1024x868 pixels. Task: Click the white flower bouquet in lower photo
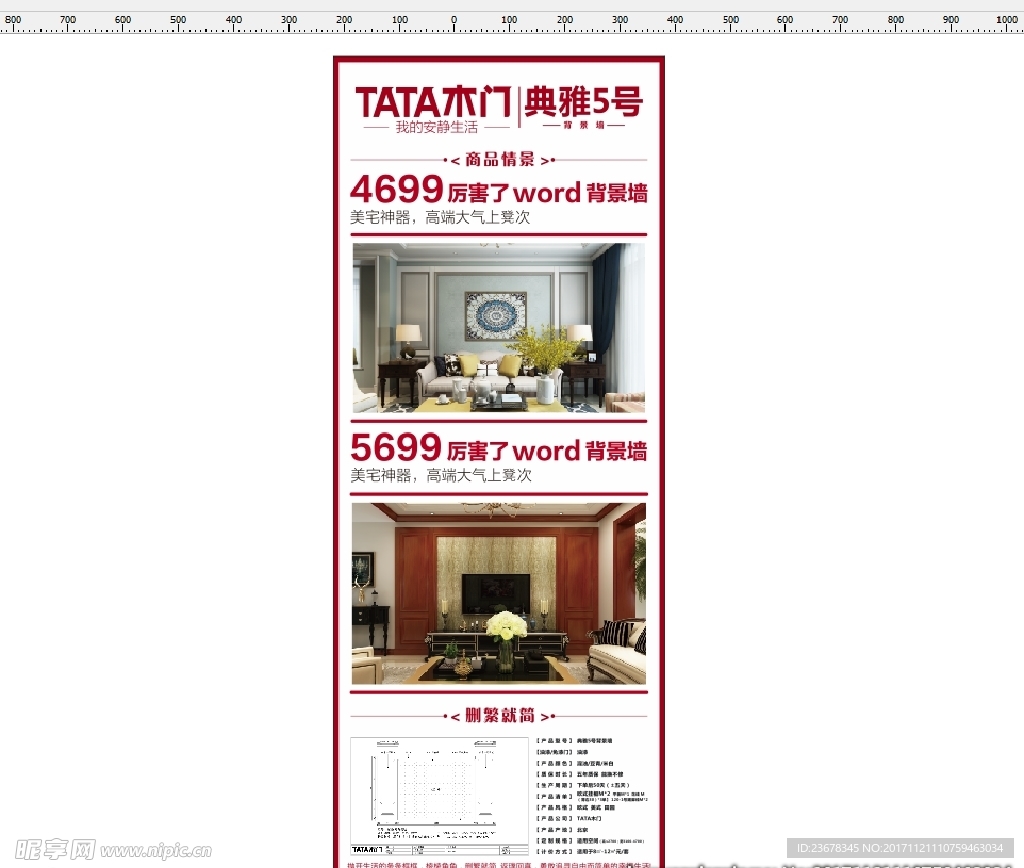tap(506, 626)
